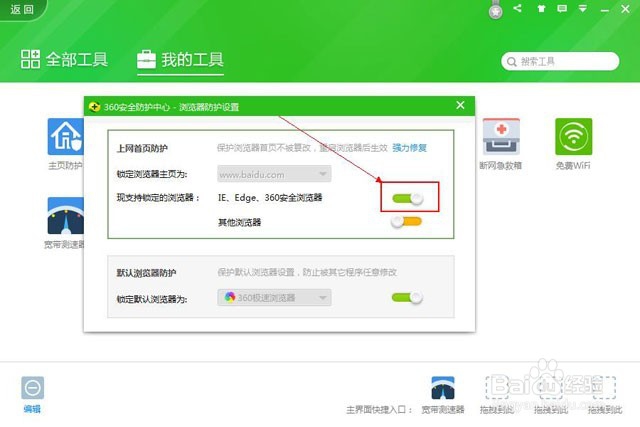Open the main menu dropdown icon
Viewport: 640px width, 427px height.
[582, 9]
